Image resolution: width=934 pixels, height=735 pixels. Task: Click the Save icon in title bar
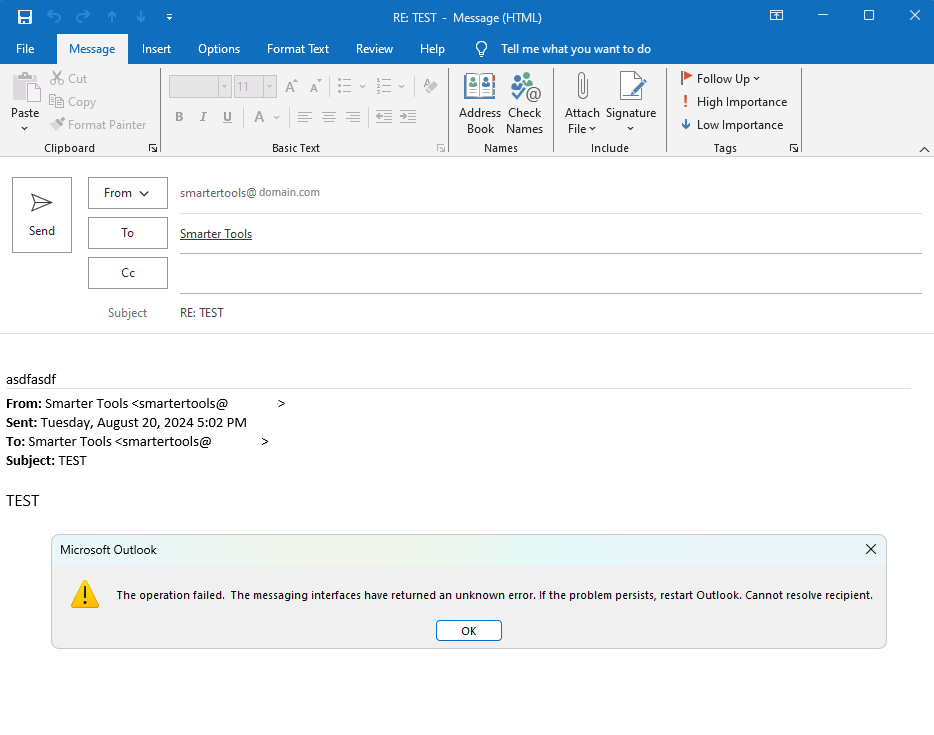[x=25, y=16]
